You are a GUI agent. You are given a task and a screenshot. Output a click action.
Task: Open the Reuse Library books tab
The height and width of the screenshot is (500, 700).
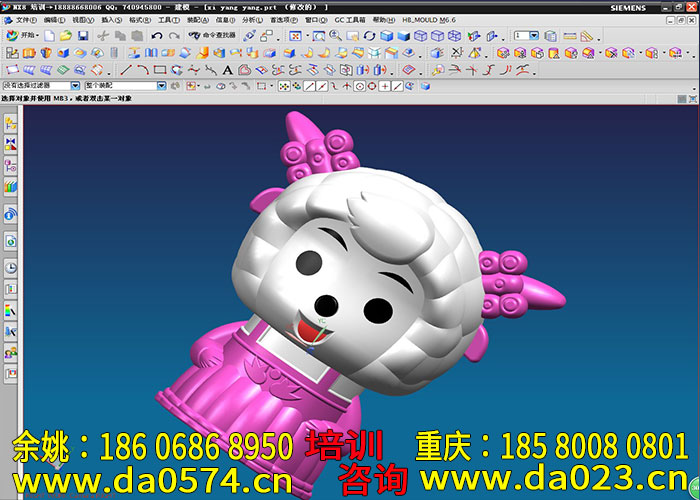11,187
